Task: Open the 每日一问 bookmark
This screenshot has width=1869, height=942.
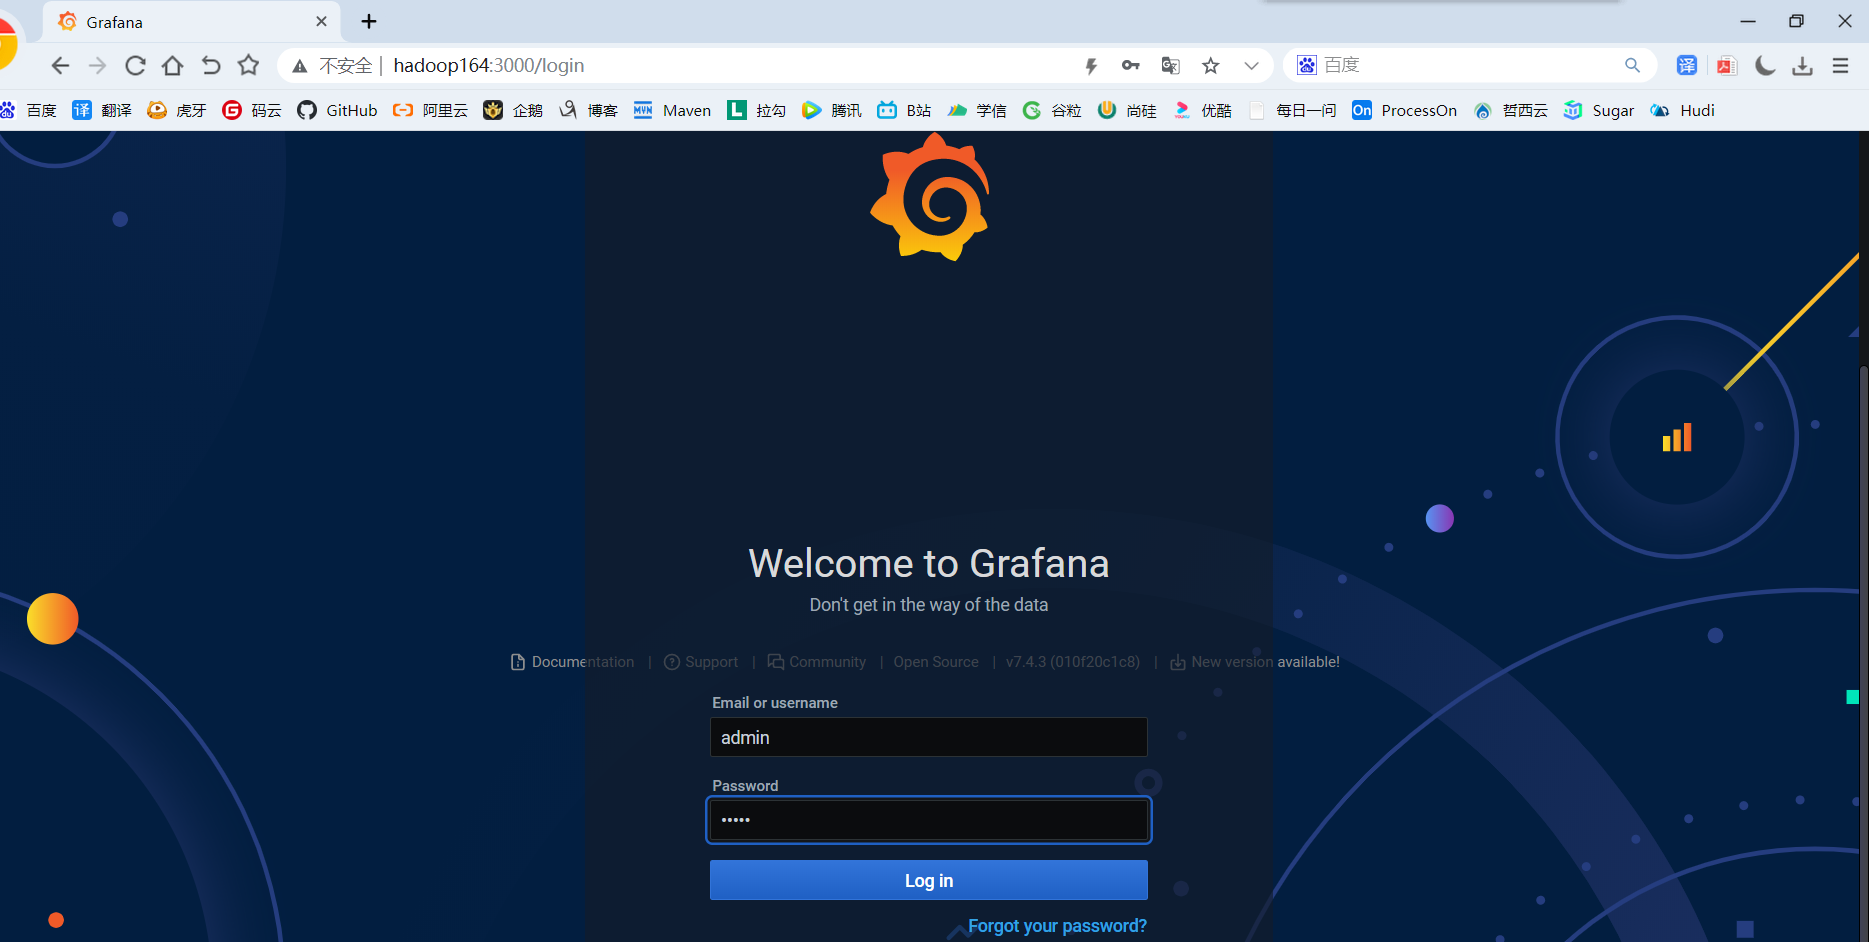Action: [x=1292, y=110]
